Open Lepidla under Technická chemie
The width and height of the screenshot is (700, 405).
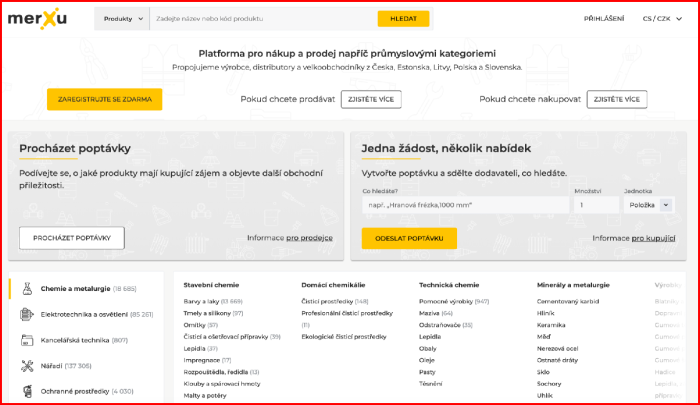coord(430,337)
